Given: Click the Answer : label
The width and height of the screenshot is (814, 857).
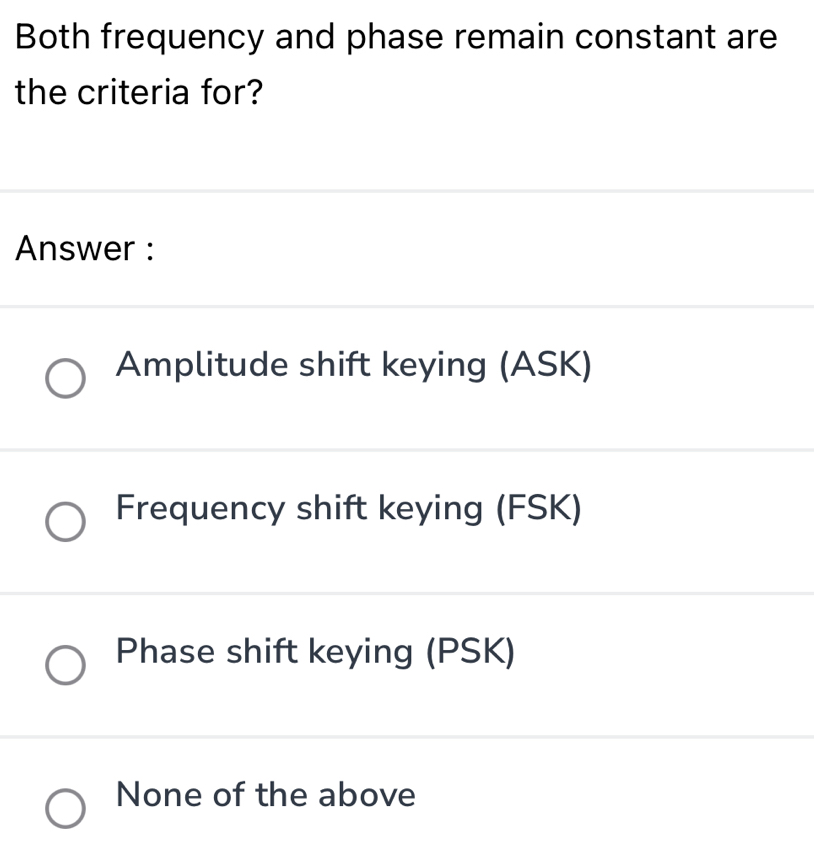Looking at the screenshot, I should click(85, 248).
